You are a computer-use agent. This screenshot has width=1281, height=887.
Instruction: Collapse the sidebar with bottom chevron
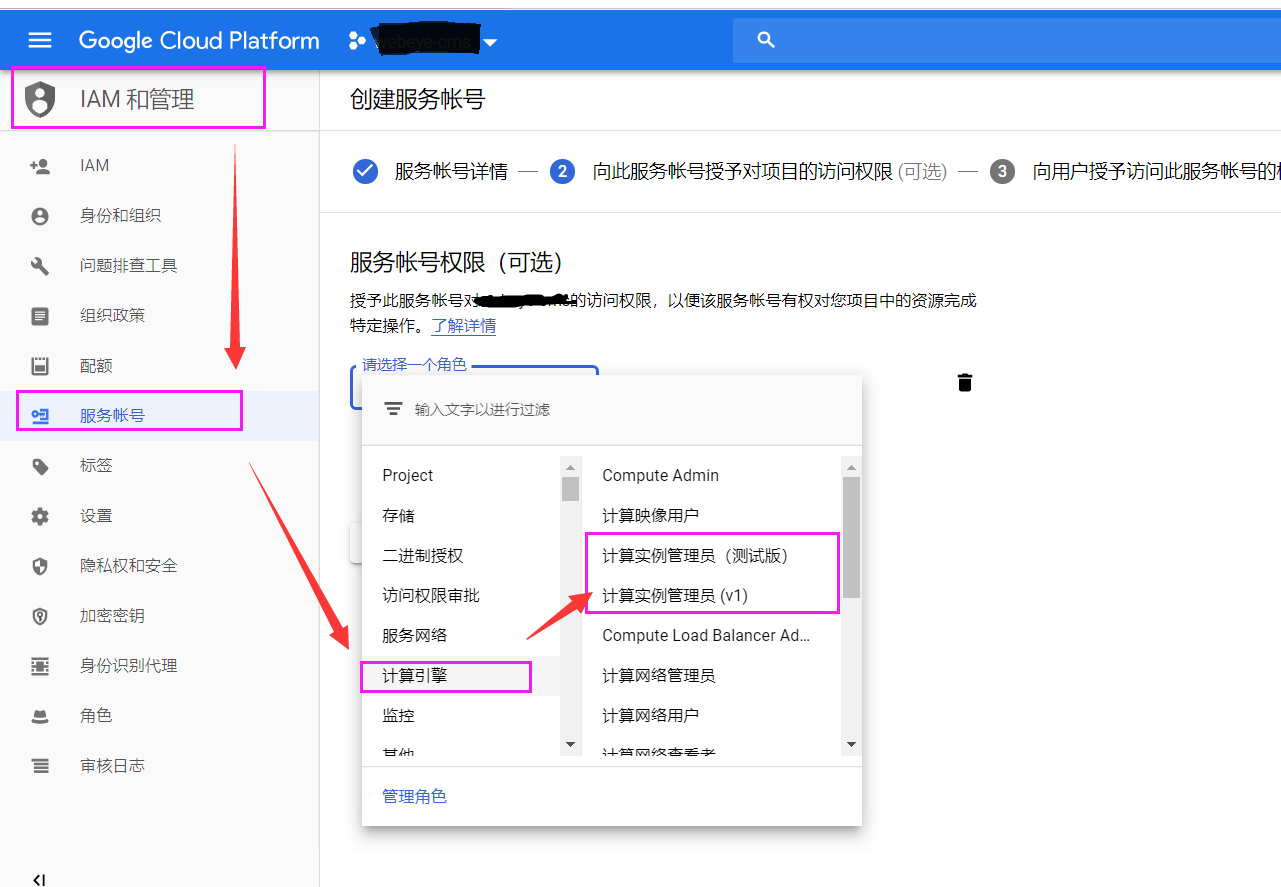tap(39, 880)
